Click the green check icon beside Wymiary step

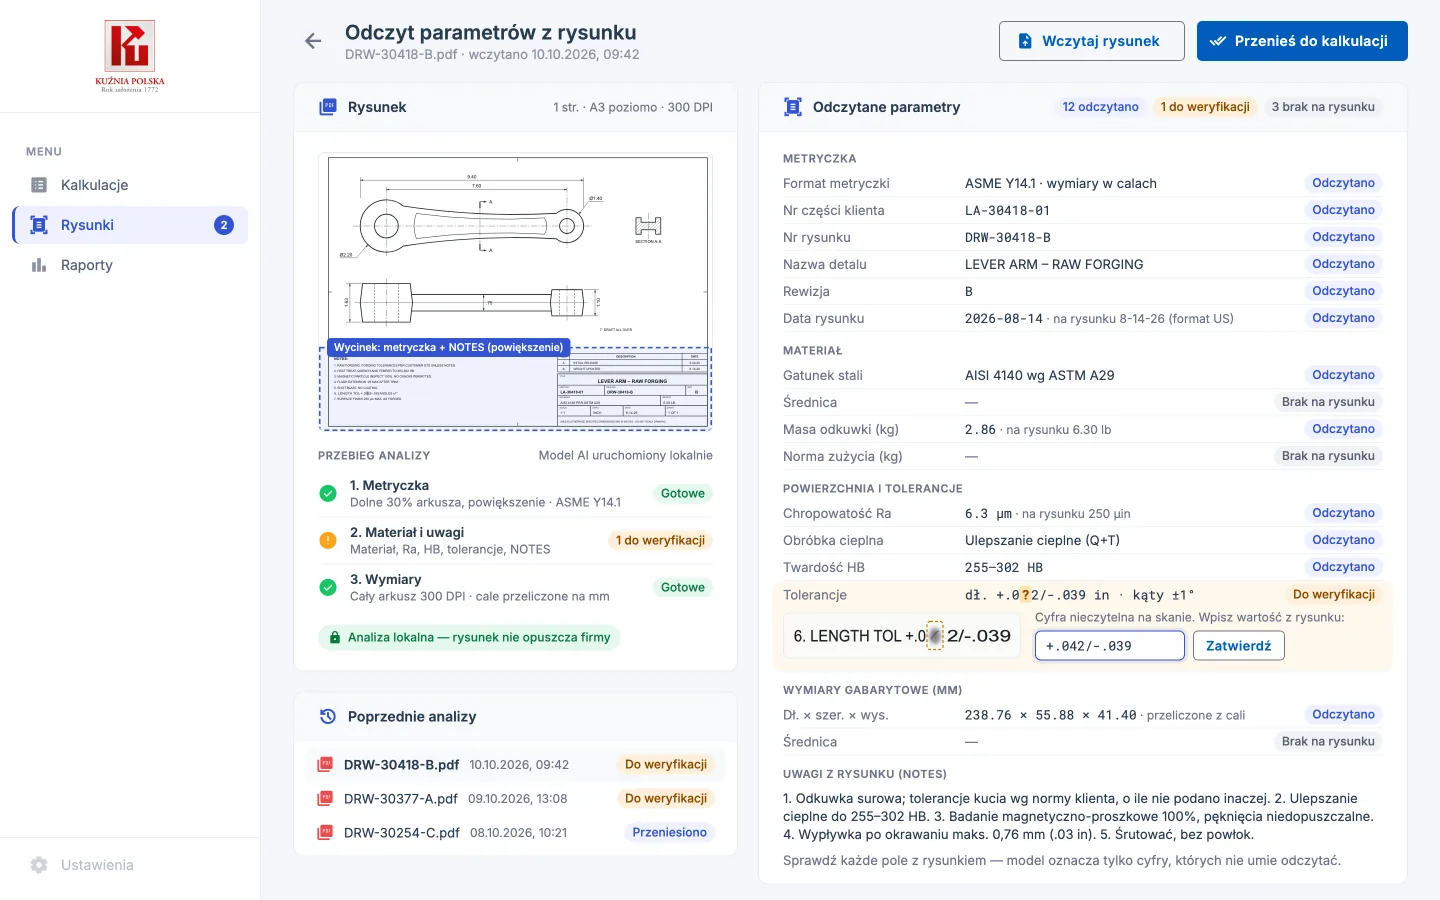pos(328,587)
